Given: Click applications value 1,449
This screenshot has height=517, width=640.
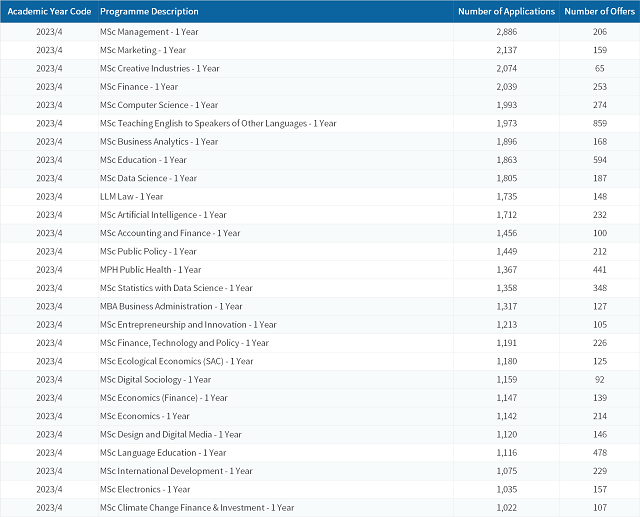Looking at the screenshot, I should point(507,251).
